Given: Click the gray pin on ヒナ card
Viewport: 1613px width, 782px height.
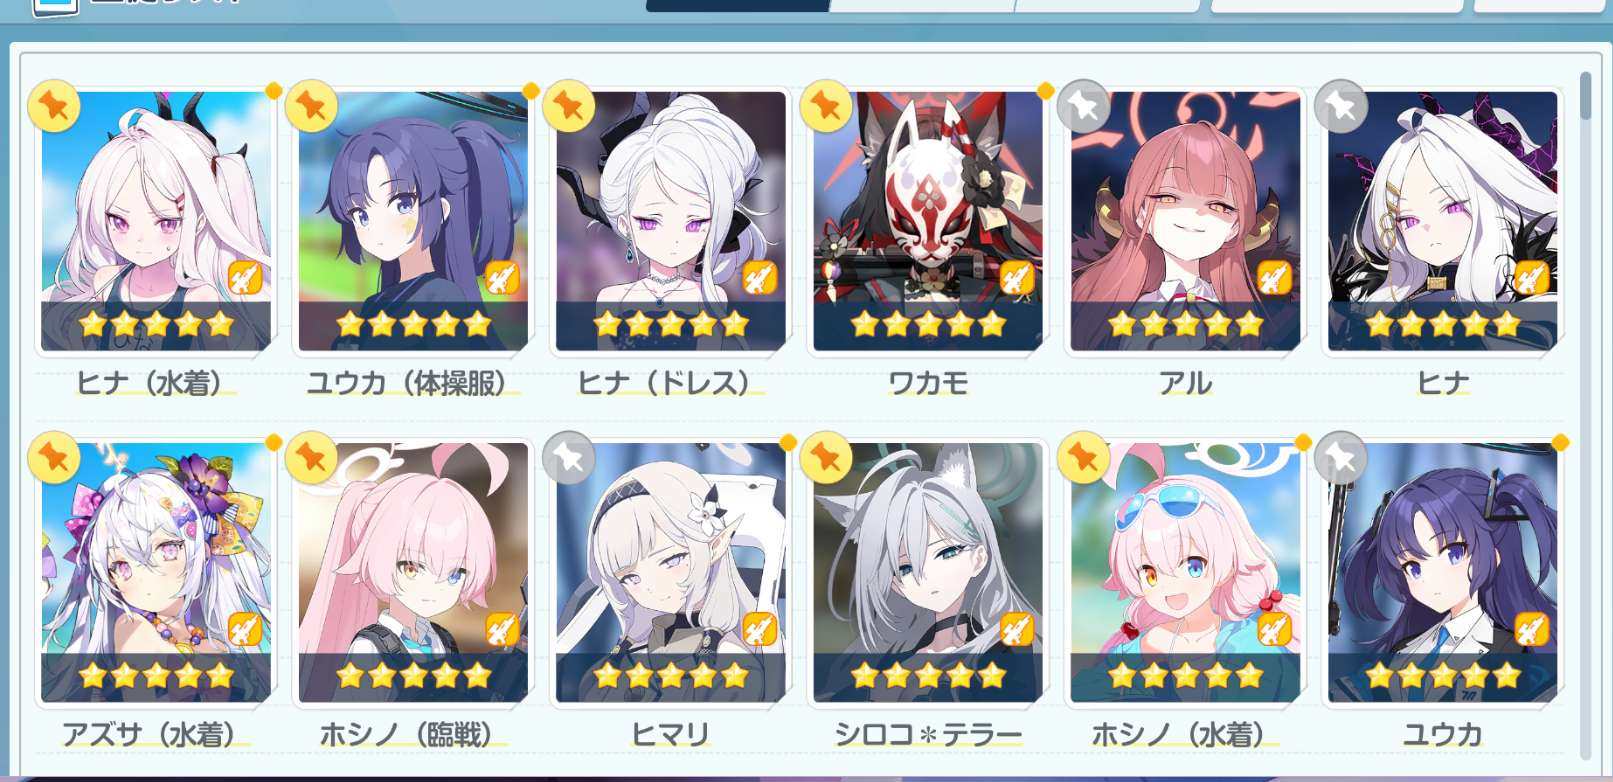Looking at the screenshot, I should coord(1341,106).
